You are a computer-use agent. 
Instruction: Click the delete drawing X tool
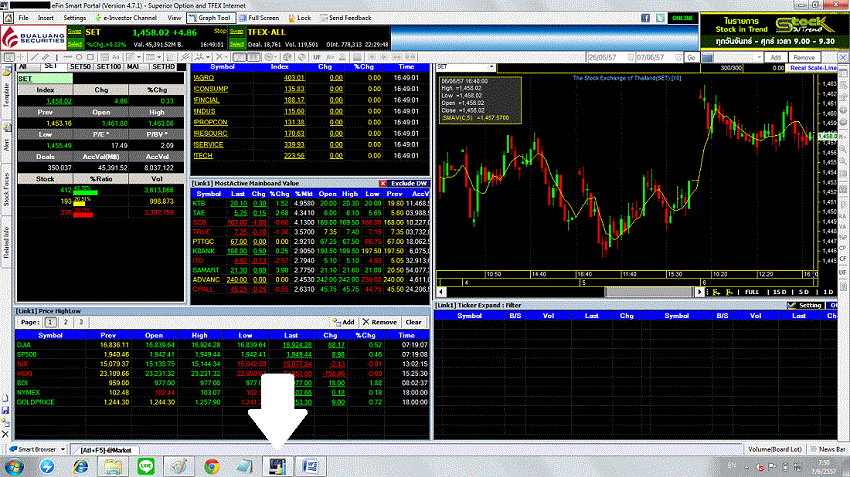point(219,57)
